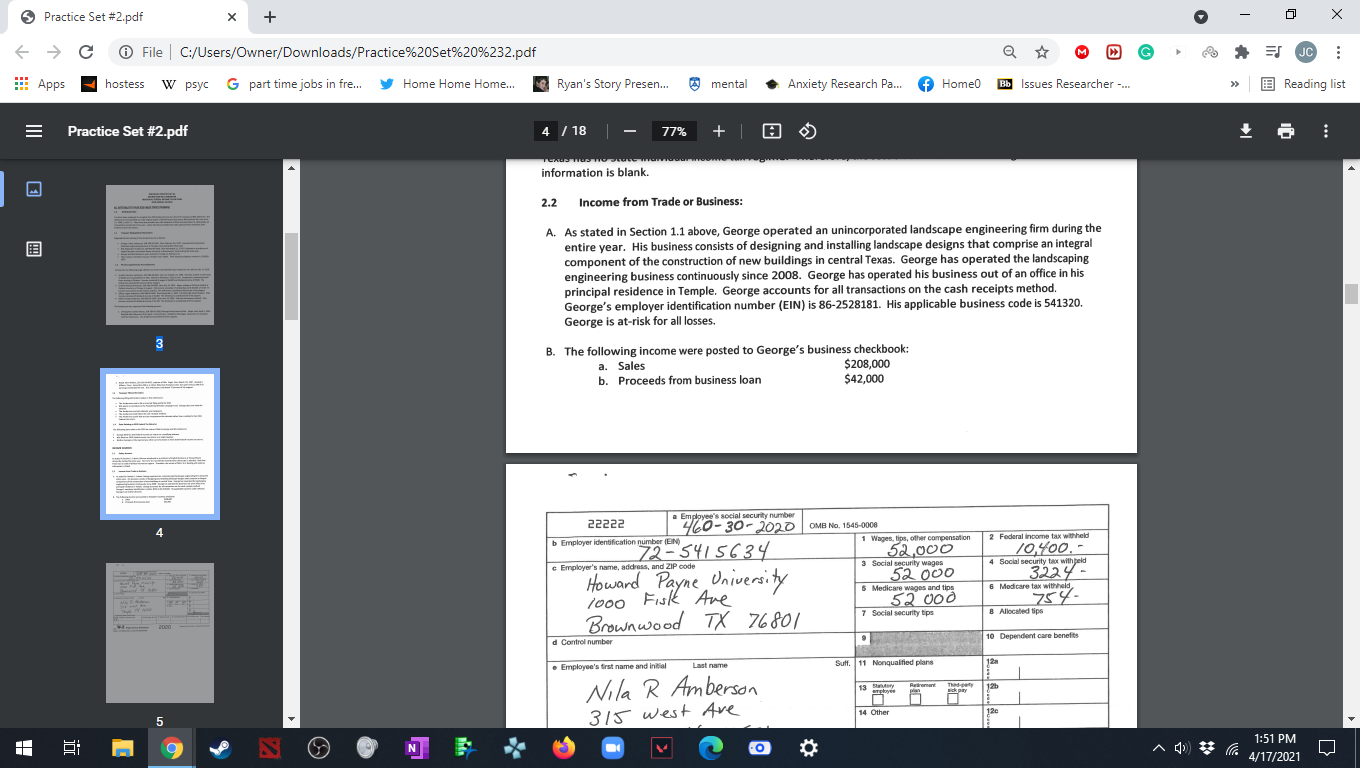Zoom in the PDF with plus button
This screenshot has width=1360, height=768.
click(719, 131)
